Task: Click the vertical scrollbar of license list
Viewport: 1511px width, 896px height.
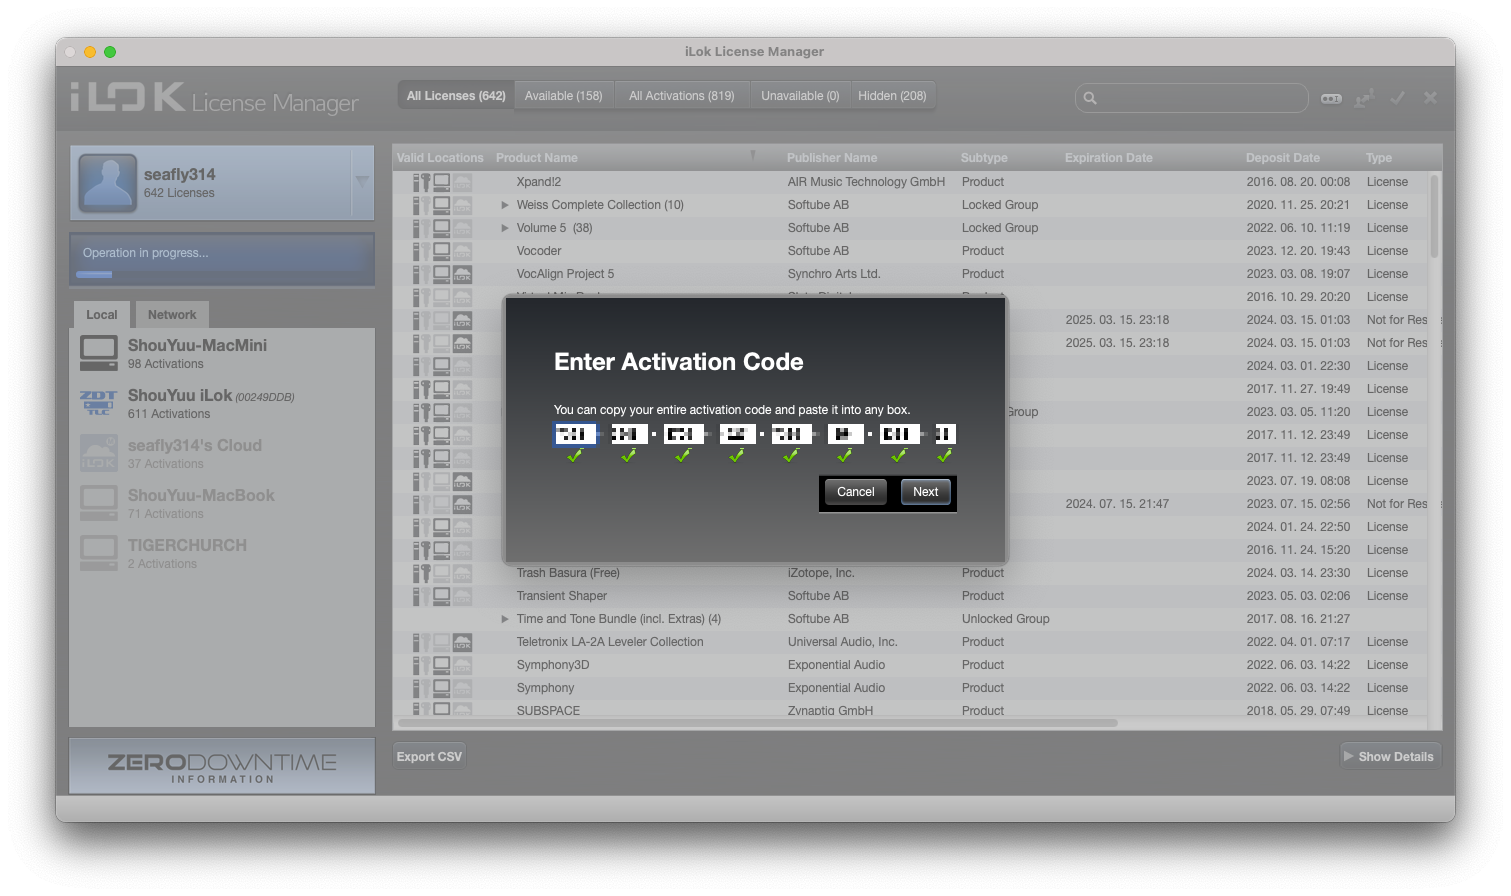Action: (x=1434, y=216)
